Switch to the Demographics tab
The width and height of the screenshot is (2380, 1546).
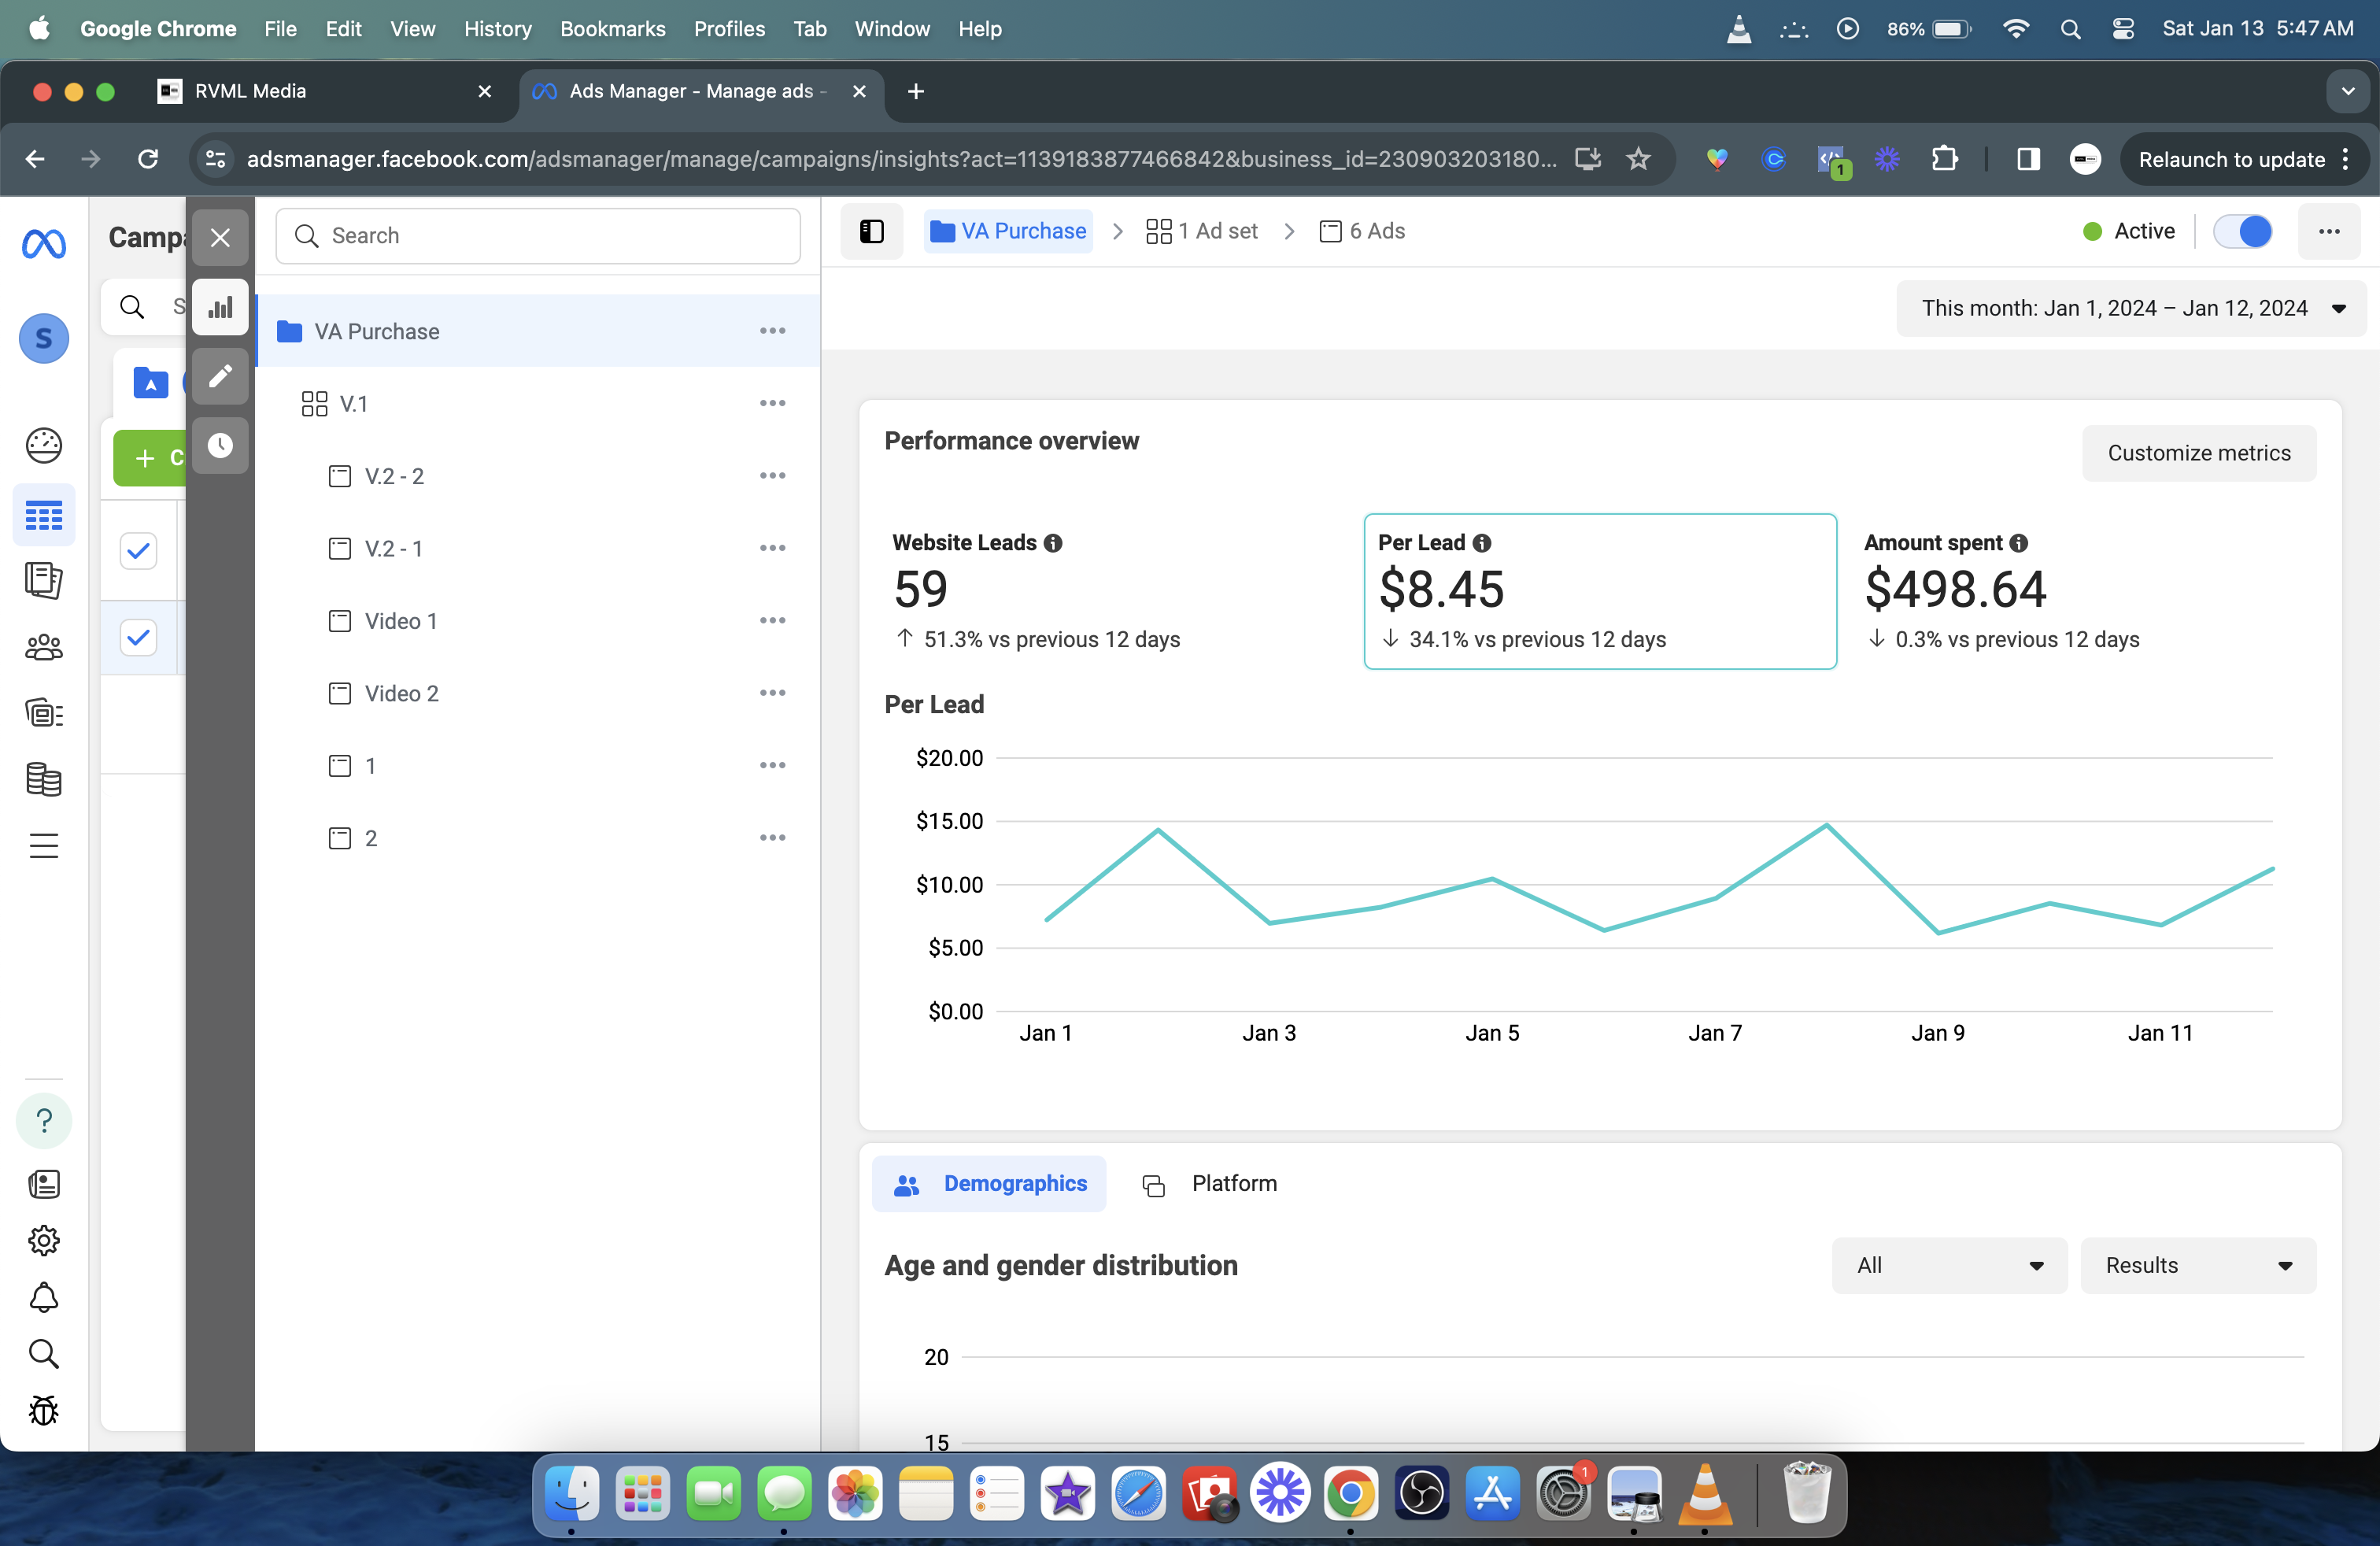(x=989, y=1184)
